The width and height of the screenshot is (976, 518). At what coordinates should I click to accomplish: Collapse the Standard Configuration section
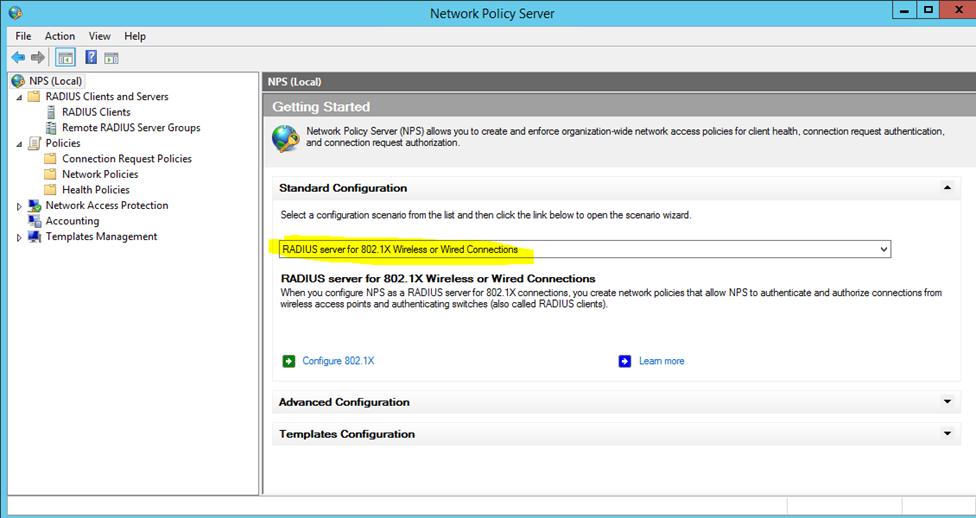pos(946,188)
